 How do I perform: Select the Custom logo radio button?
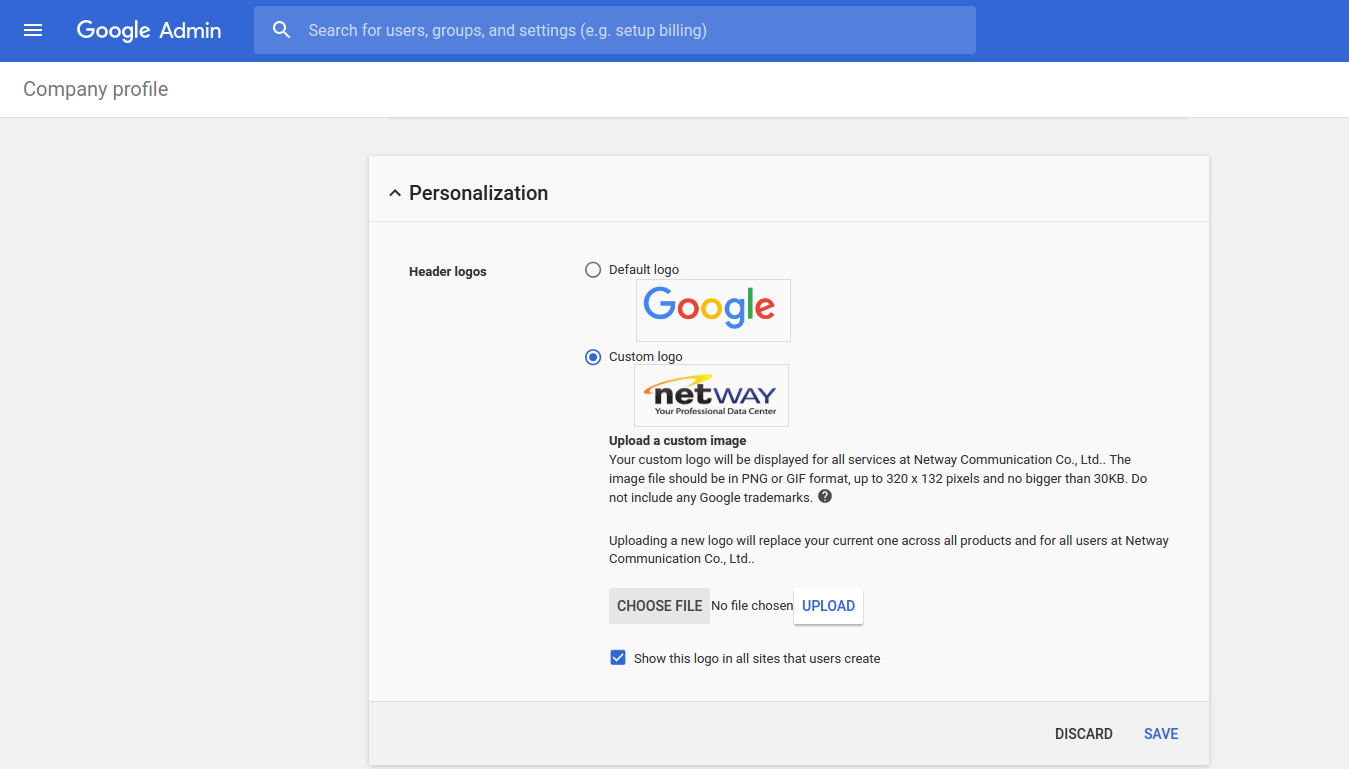[593, 357]
